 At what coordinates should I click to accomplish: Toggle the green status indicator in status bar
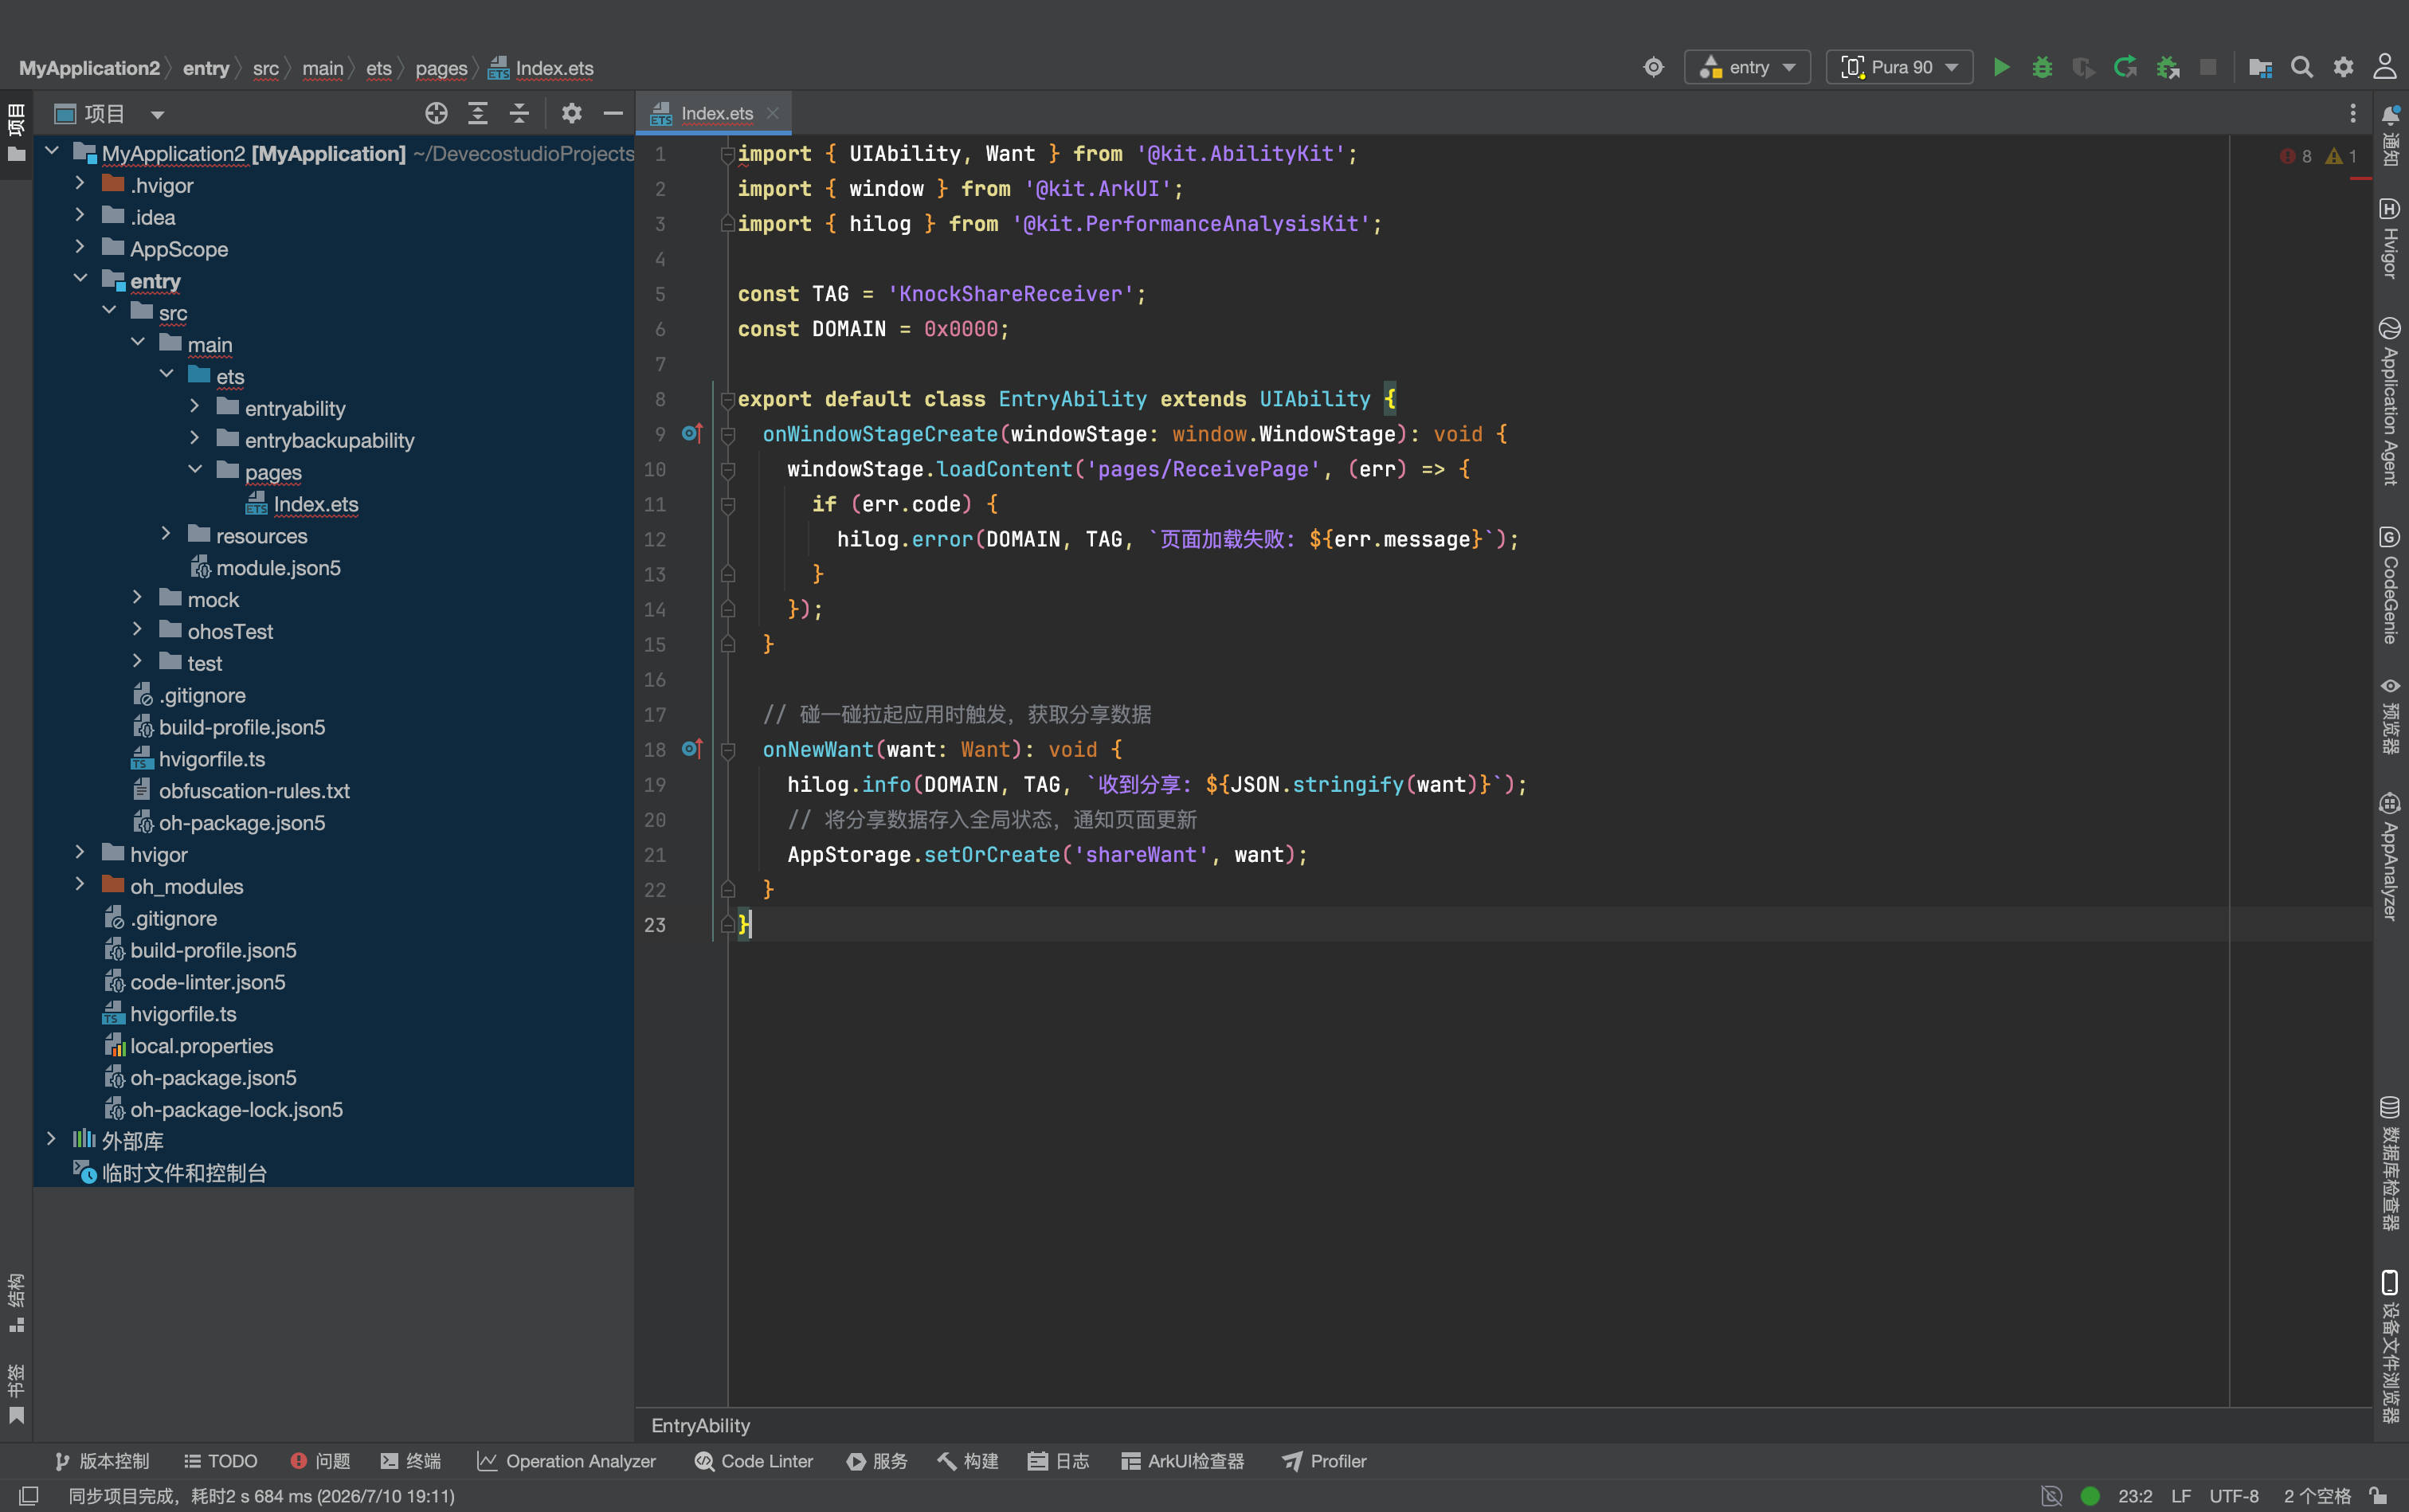point(2090,1495)
